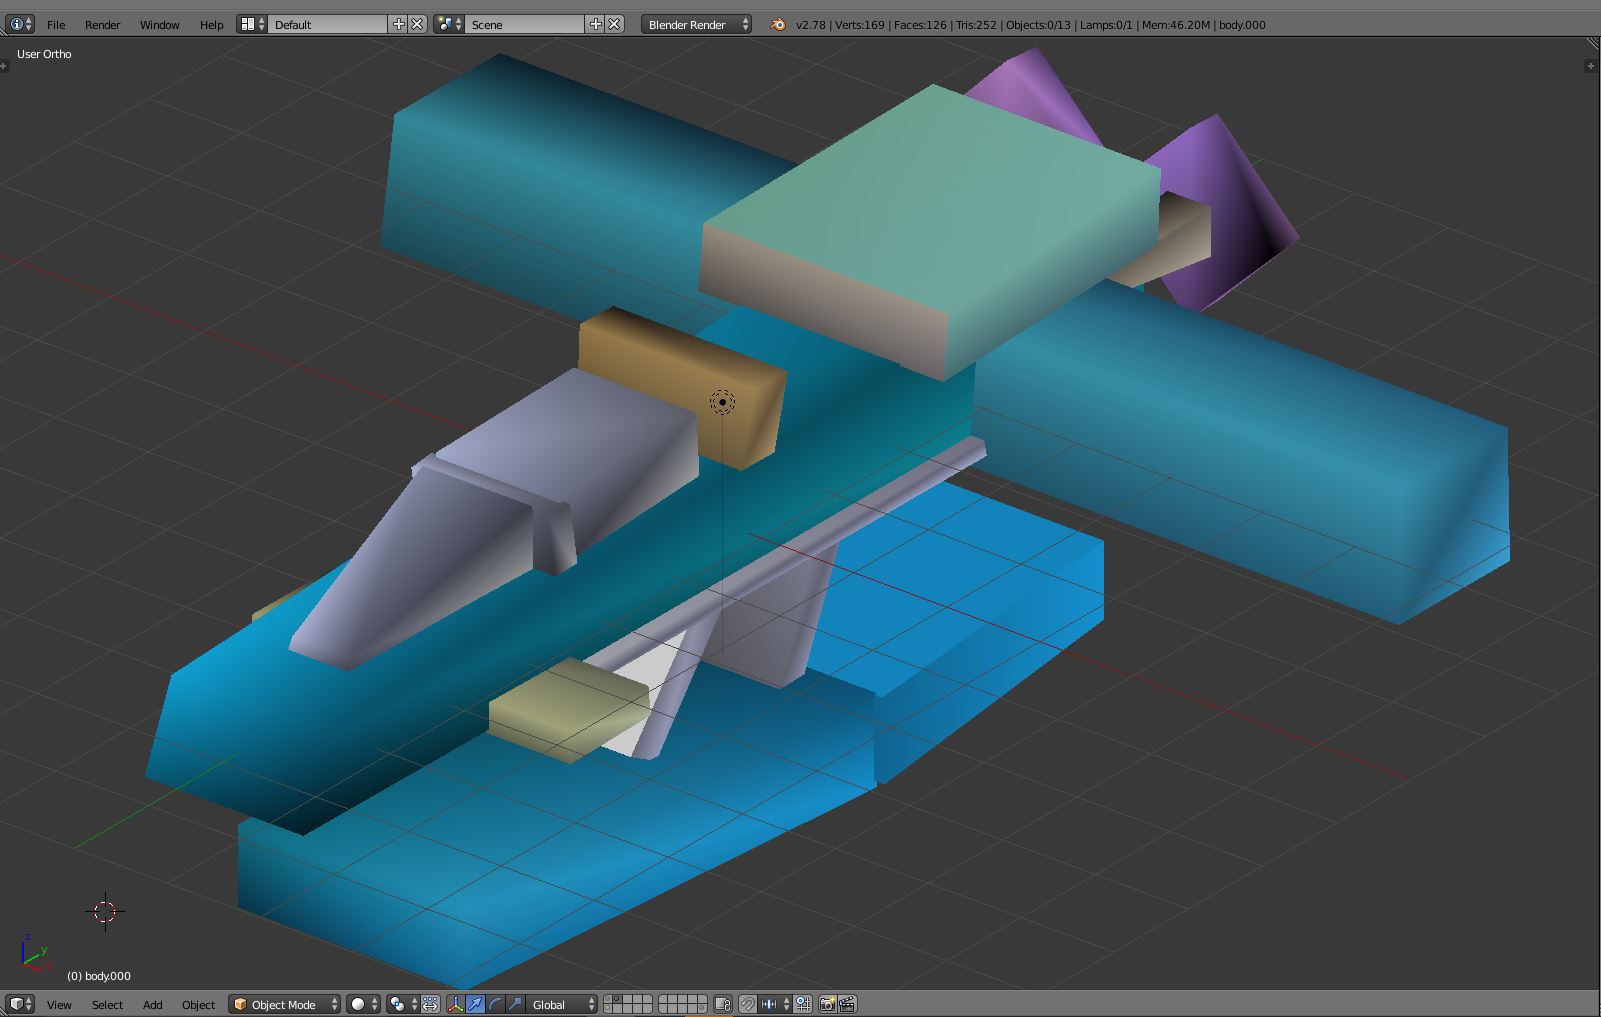Click the Tris:252 statistic
Image resolution: width=1601 pixels, height=1017 pixels.
pos(976,24)
